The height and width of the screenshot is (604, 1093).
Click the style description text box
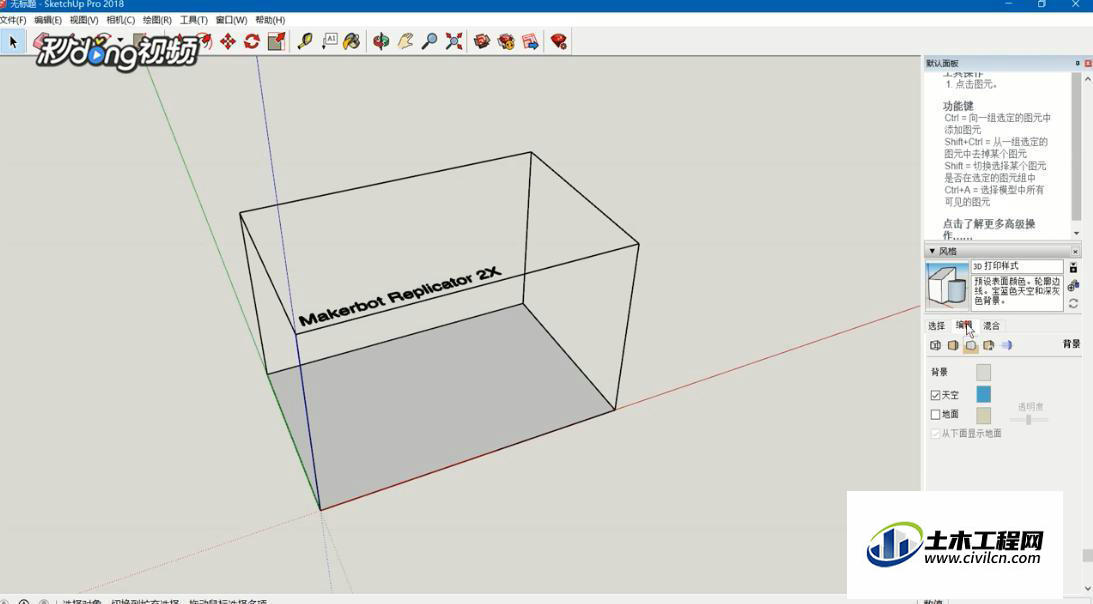click(x=1017, y=292)
